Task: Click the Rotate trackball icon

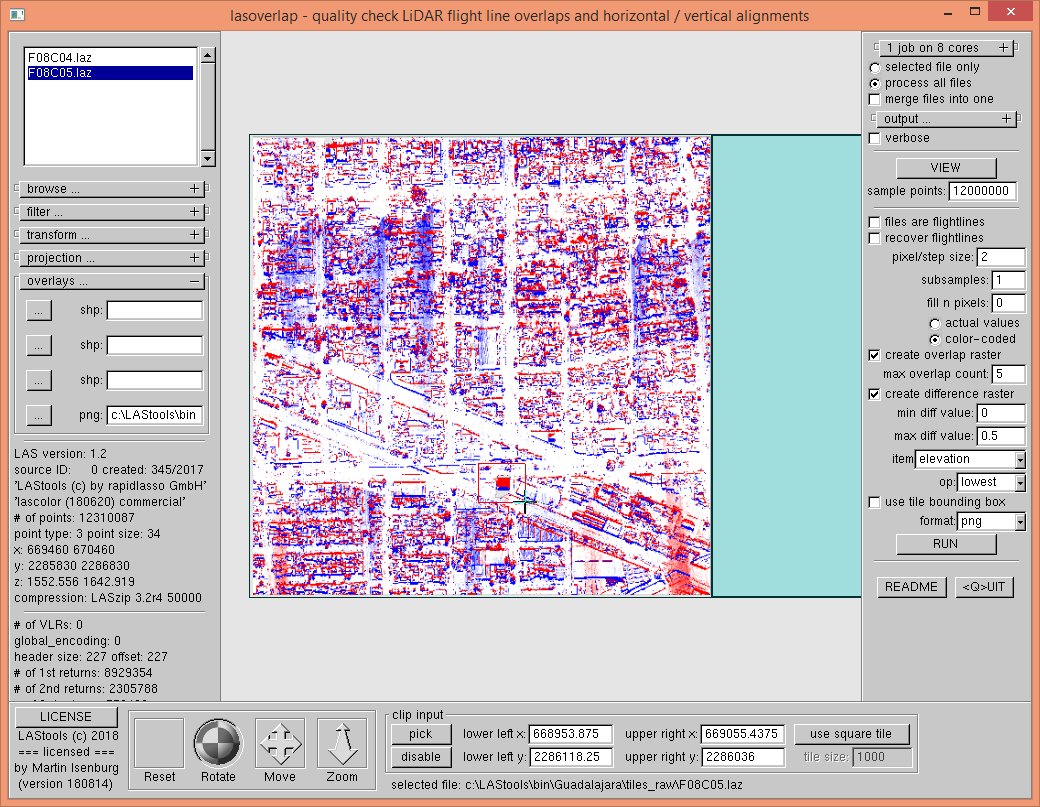Action: (x=218, y=743)
